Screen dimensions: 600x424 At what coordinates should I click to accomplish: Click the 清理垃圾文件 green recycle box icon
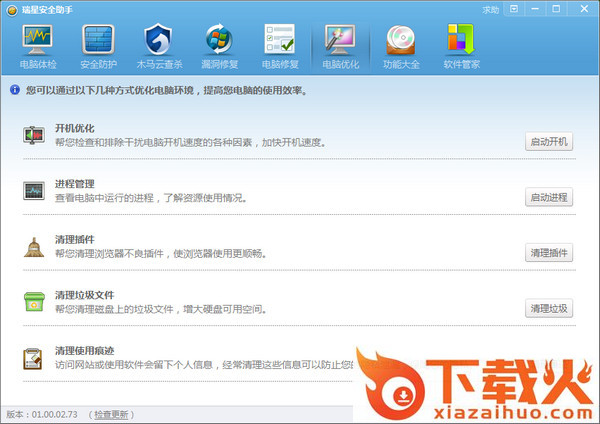[34, 302]
